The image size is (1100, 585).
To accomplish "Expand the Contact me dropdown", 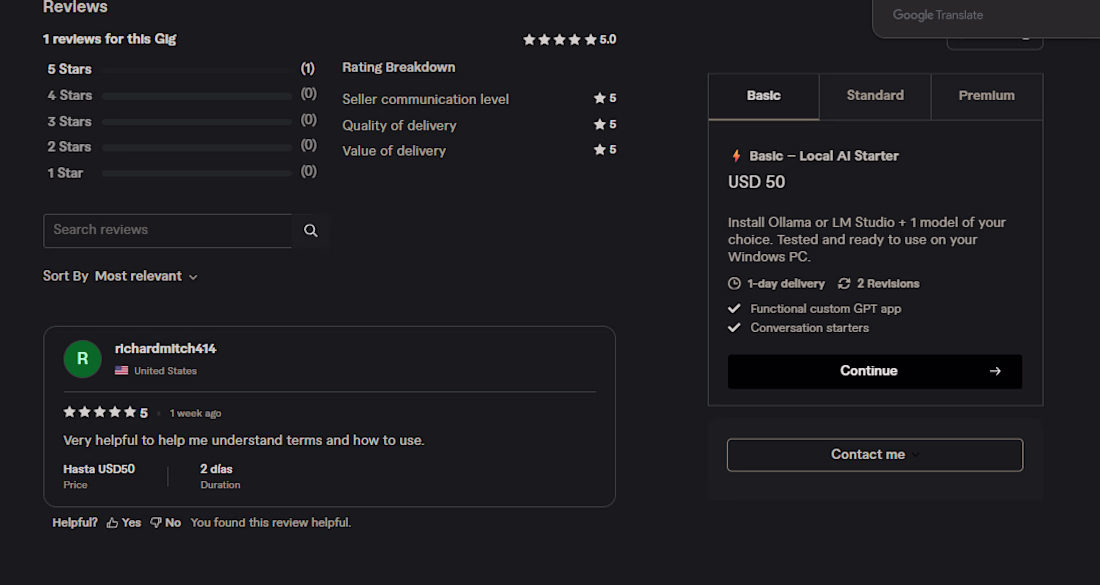I will [x=875, y=455].
